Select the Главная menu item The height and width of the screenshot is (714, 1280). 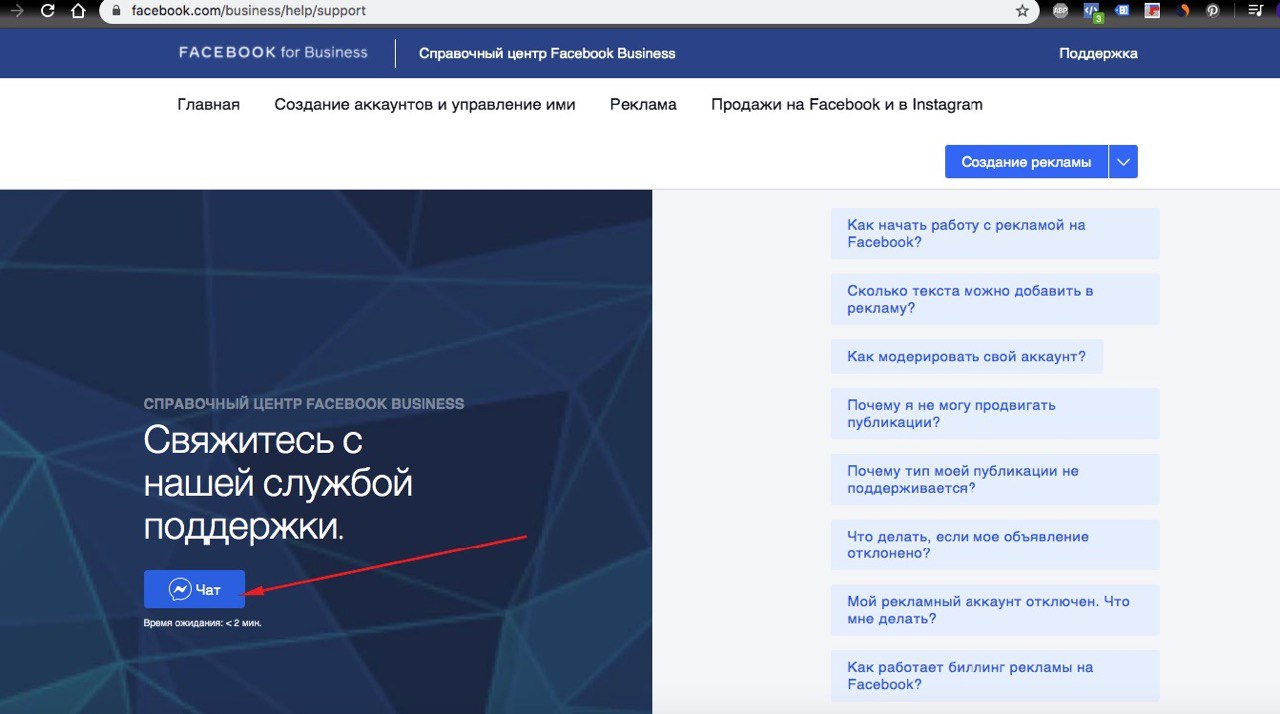pyautogui.click(x=208, y=104)
